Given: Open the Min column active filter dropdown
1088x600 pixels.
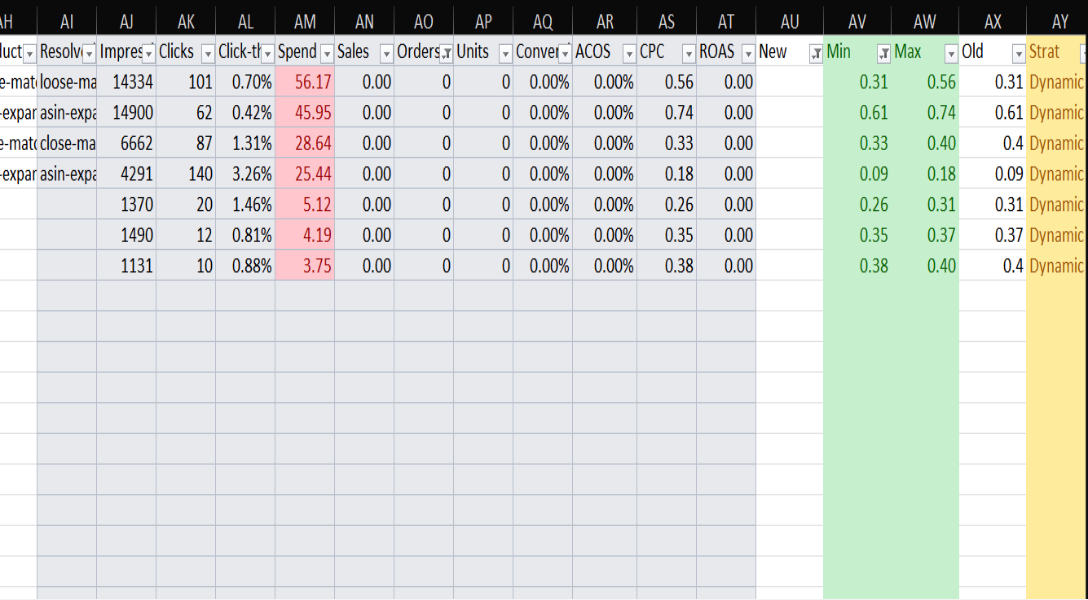Looking at the screenshot, I should pyautogui.click(x=884, y=53).
